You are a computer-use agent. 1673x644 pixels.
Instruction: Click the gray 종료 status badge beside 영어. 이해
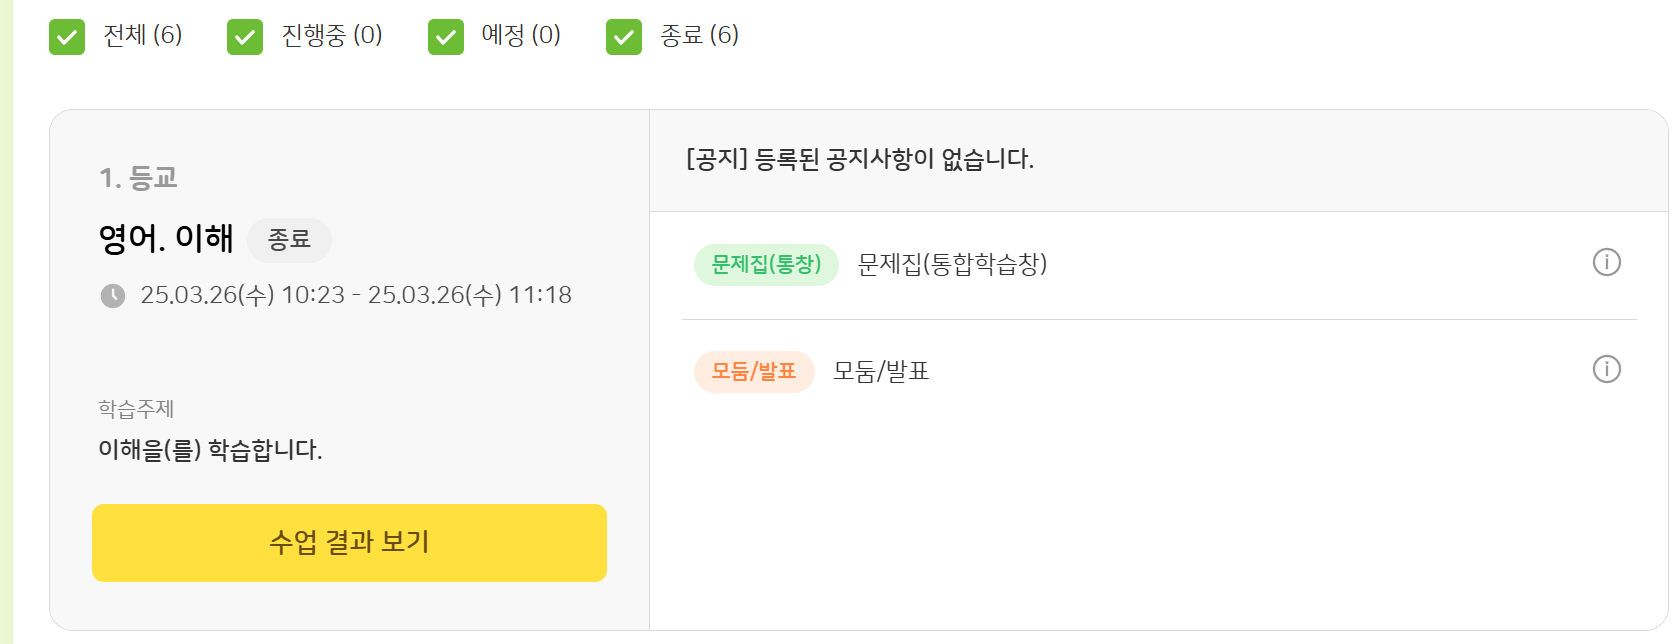pyautogui.click(x=289, y=240)
